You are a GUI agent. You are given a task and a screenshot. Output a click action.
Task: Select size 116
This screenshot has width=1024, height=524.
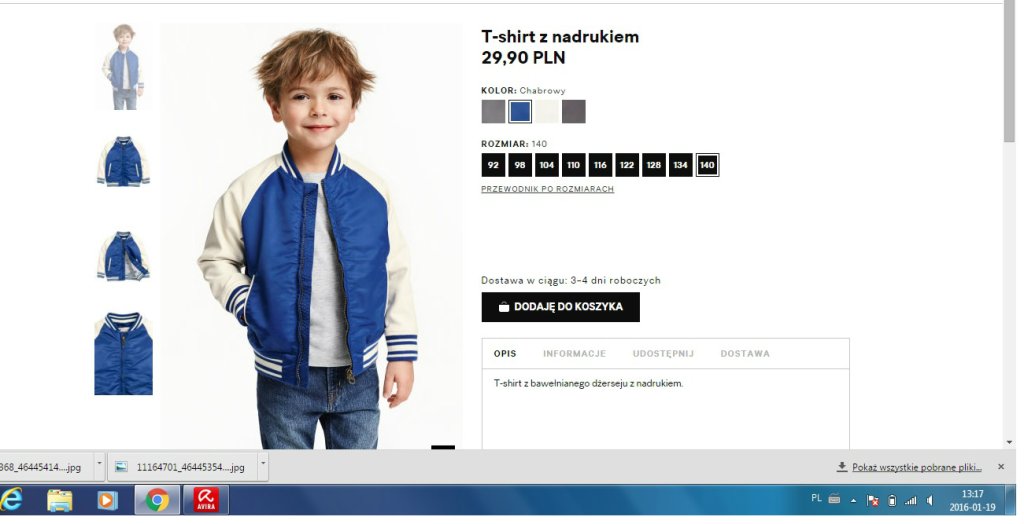[x=600, y=165]
